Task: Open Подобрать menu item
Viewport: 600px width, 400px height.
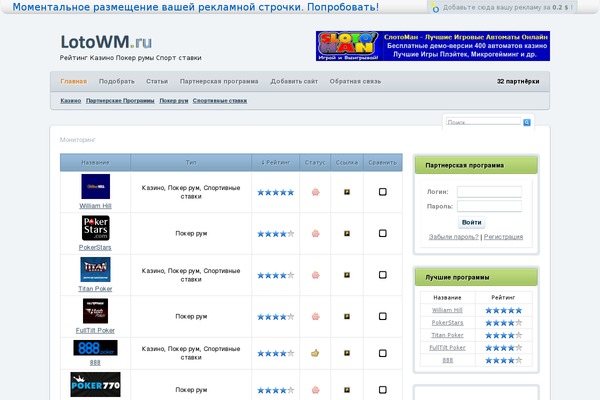Action: [x=117, y=81]
